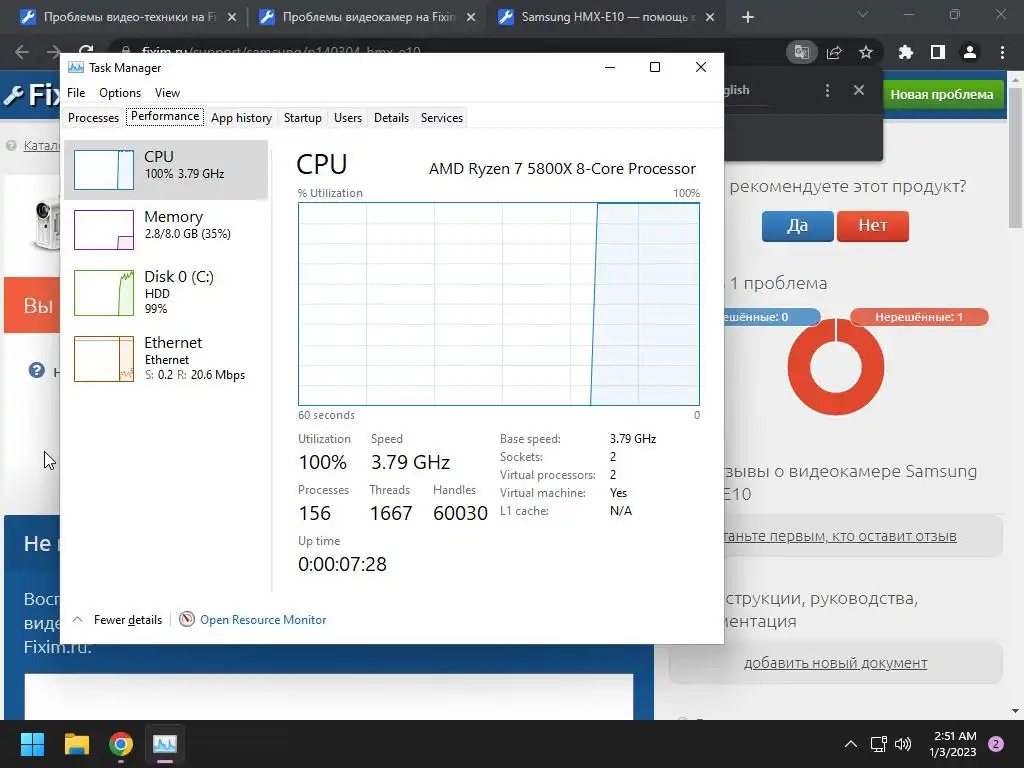
Task: Toggle Chrome's side panel icon
Action: coord(938,52)
